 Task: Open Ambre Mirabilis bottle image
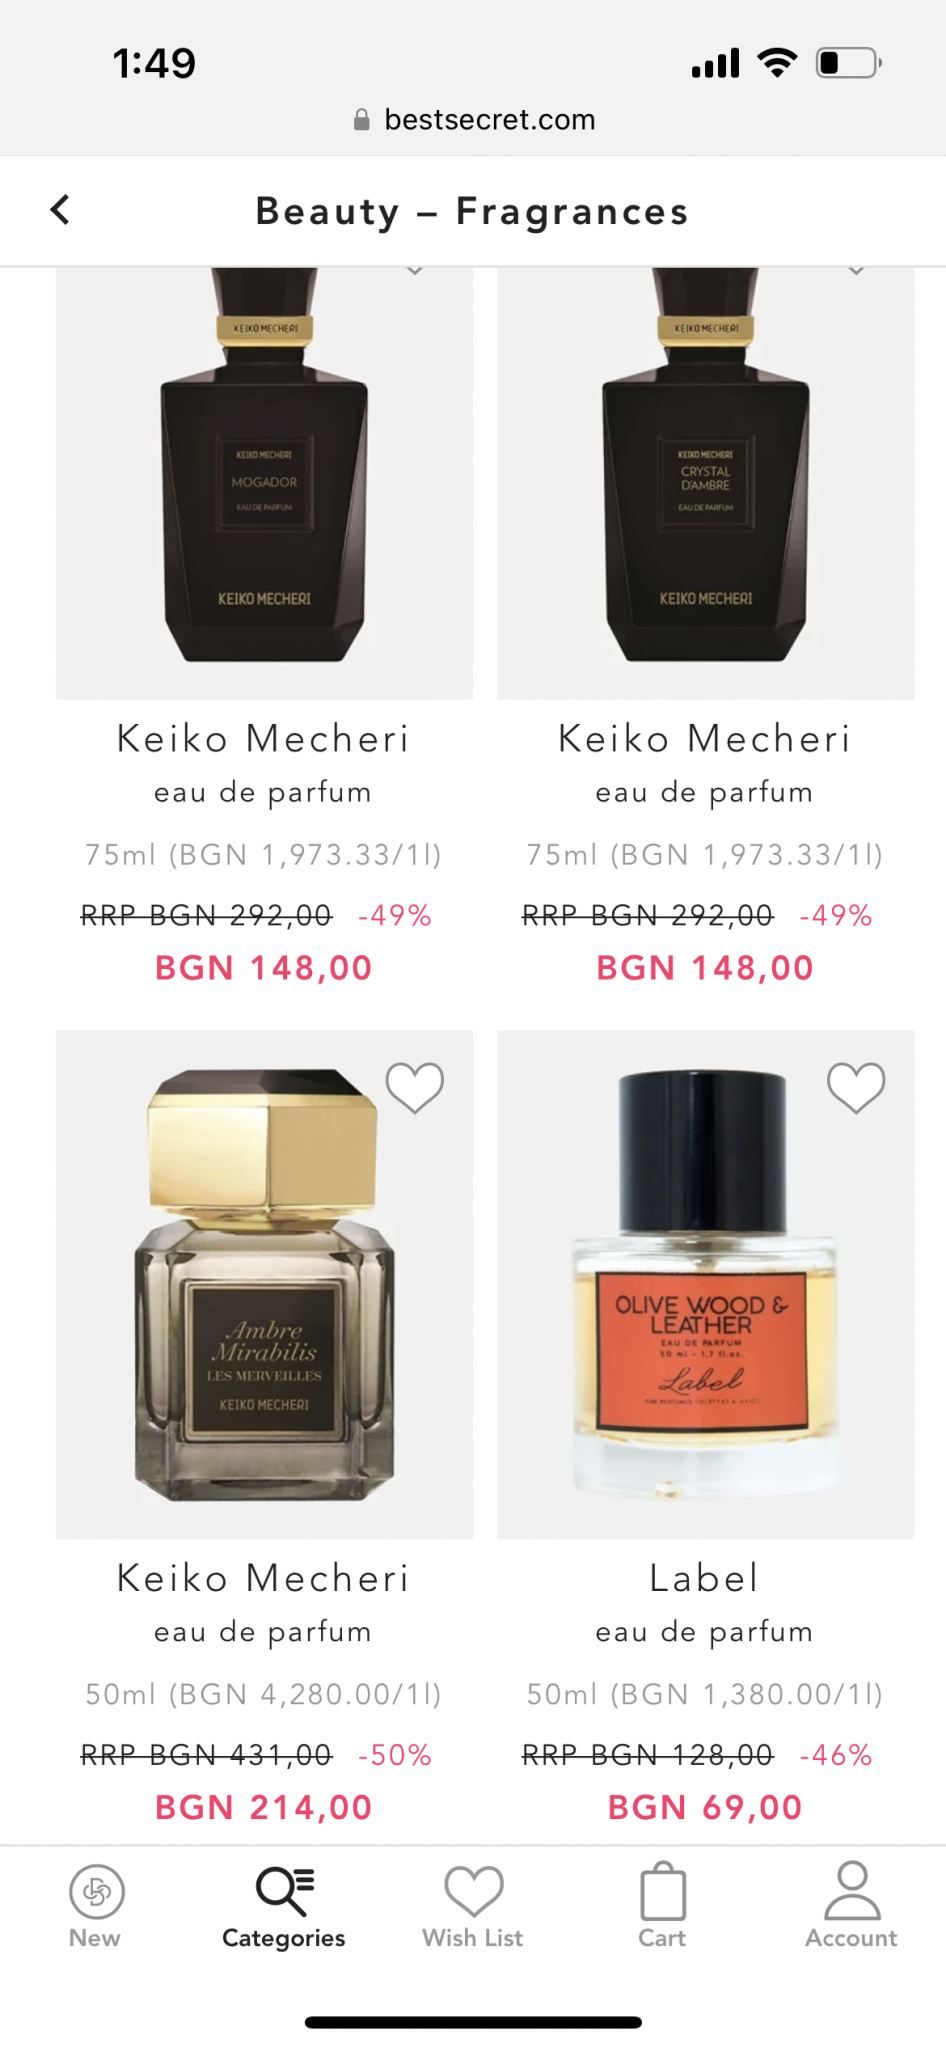pyautogui.click(x=264, y=1285)
